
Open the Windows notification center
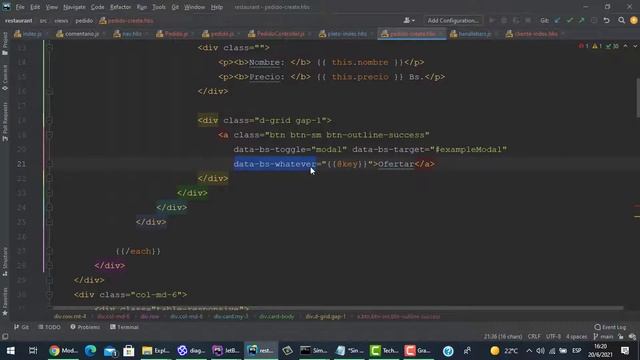[625, 351]
